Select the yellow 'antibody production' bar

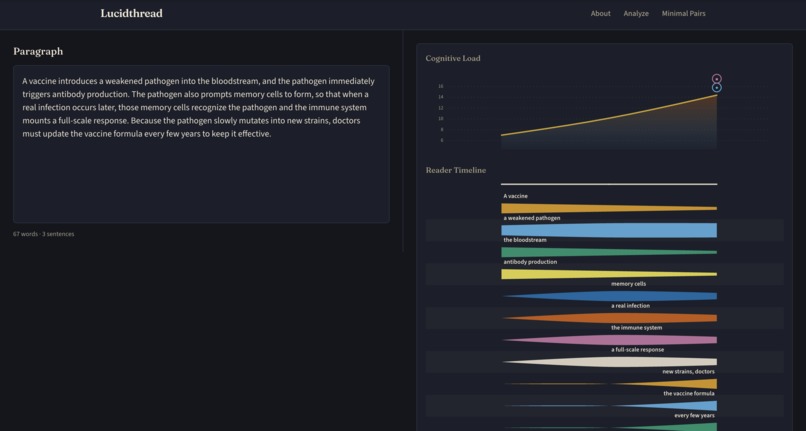609,274
